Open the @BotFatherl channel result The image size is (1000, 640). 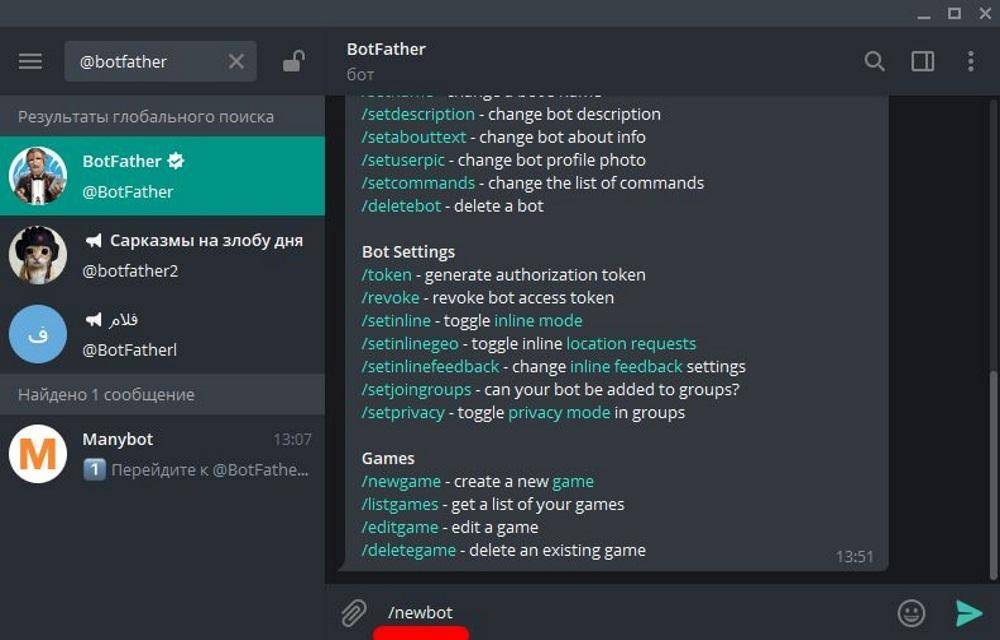point(162,334)
